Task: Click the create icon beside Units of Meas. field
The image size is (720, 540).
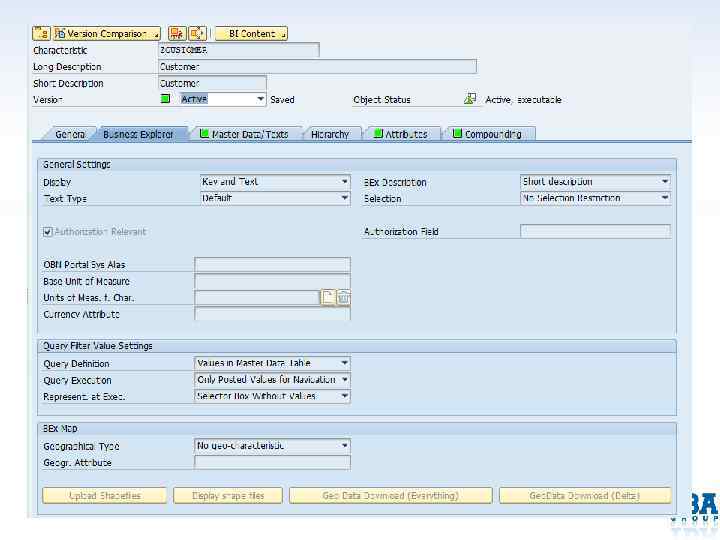Action: pyautogui.click(x=328, y=297)
